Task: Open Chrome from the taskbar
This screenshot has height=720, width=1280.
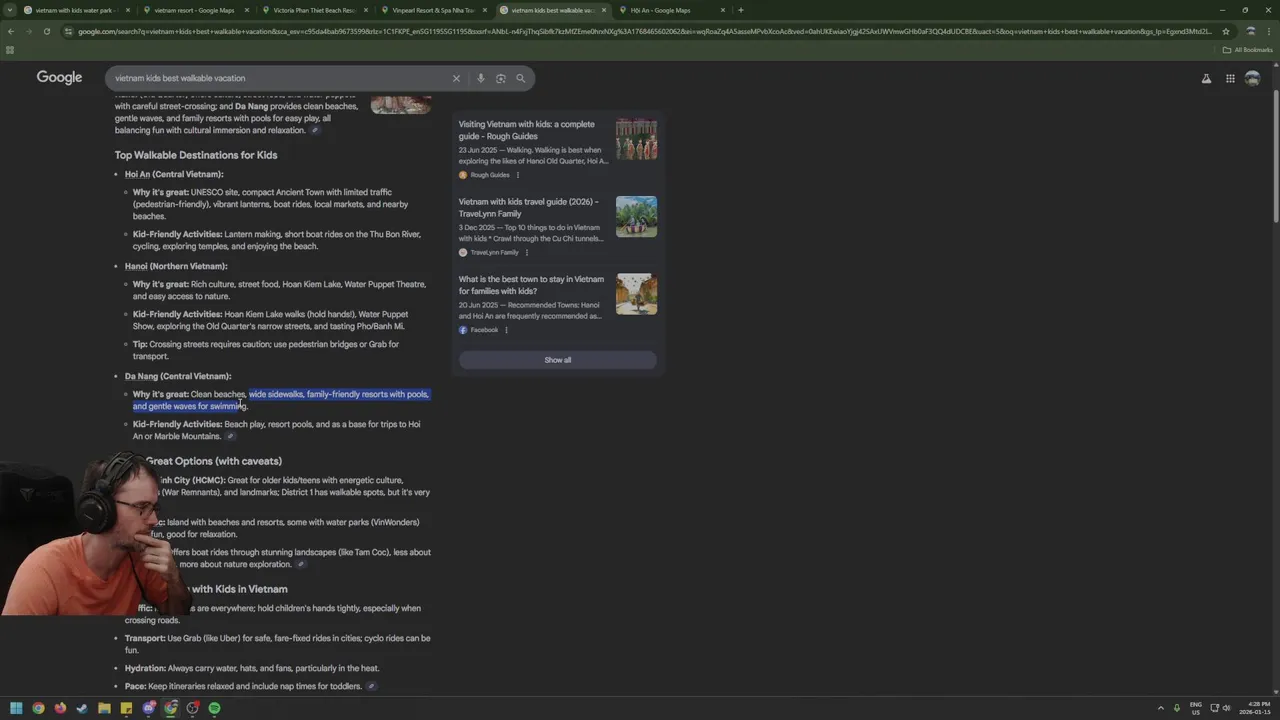Action: coord(38,708)
